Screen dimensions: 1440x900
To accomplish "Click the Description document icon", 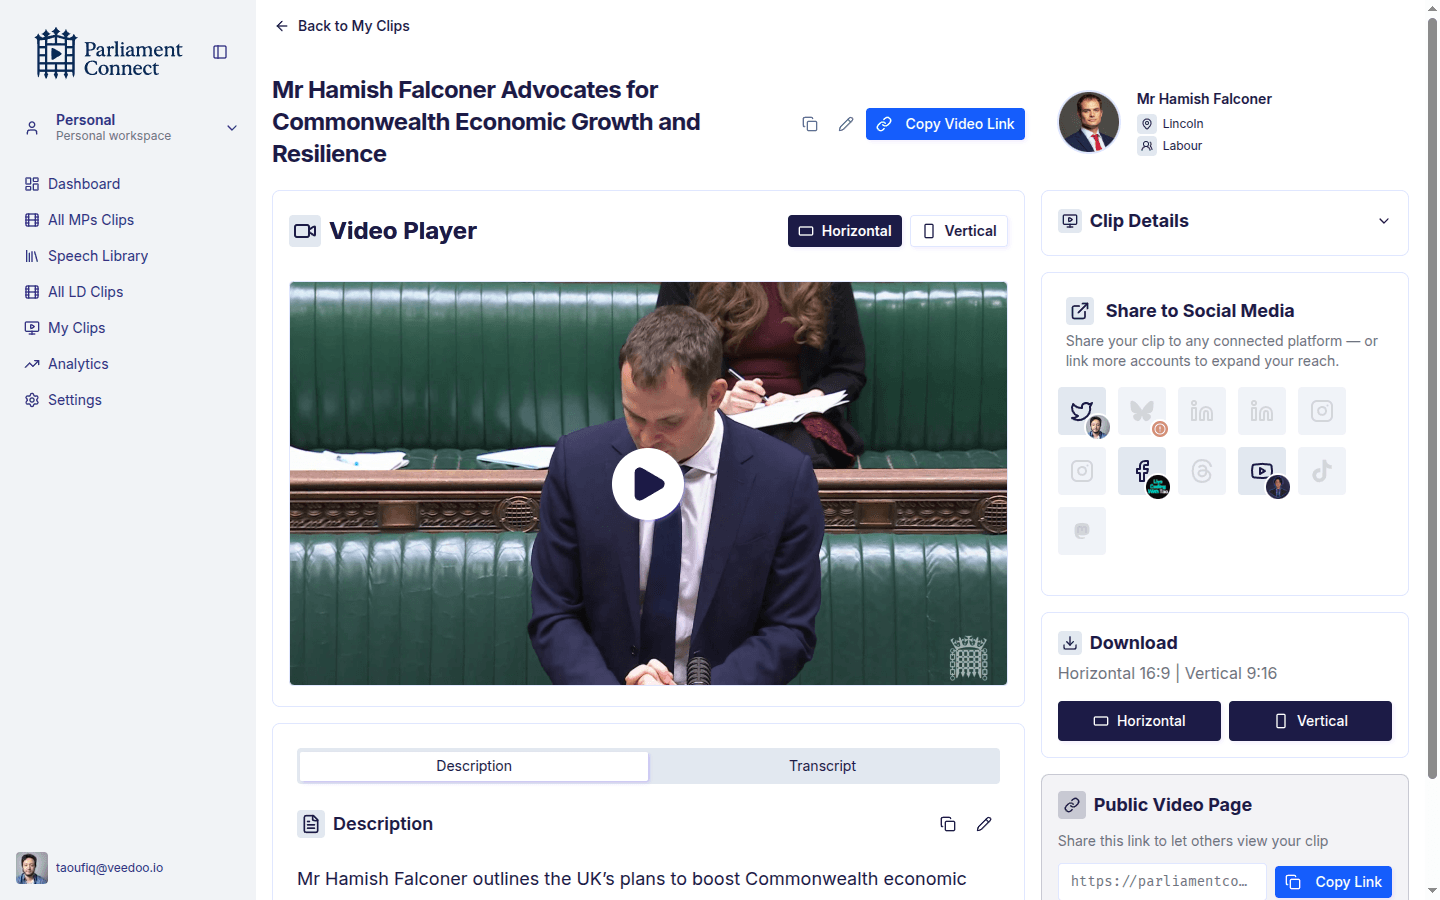I will point(311,824).
